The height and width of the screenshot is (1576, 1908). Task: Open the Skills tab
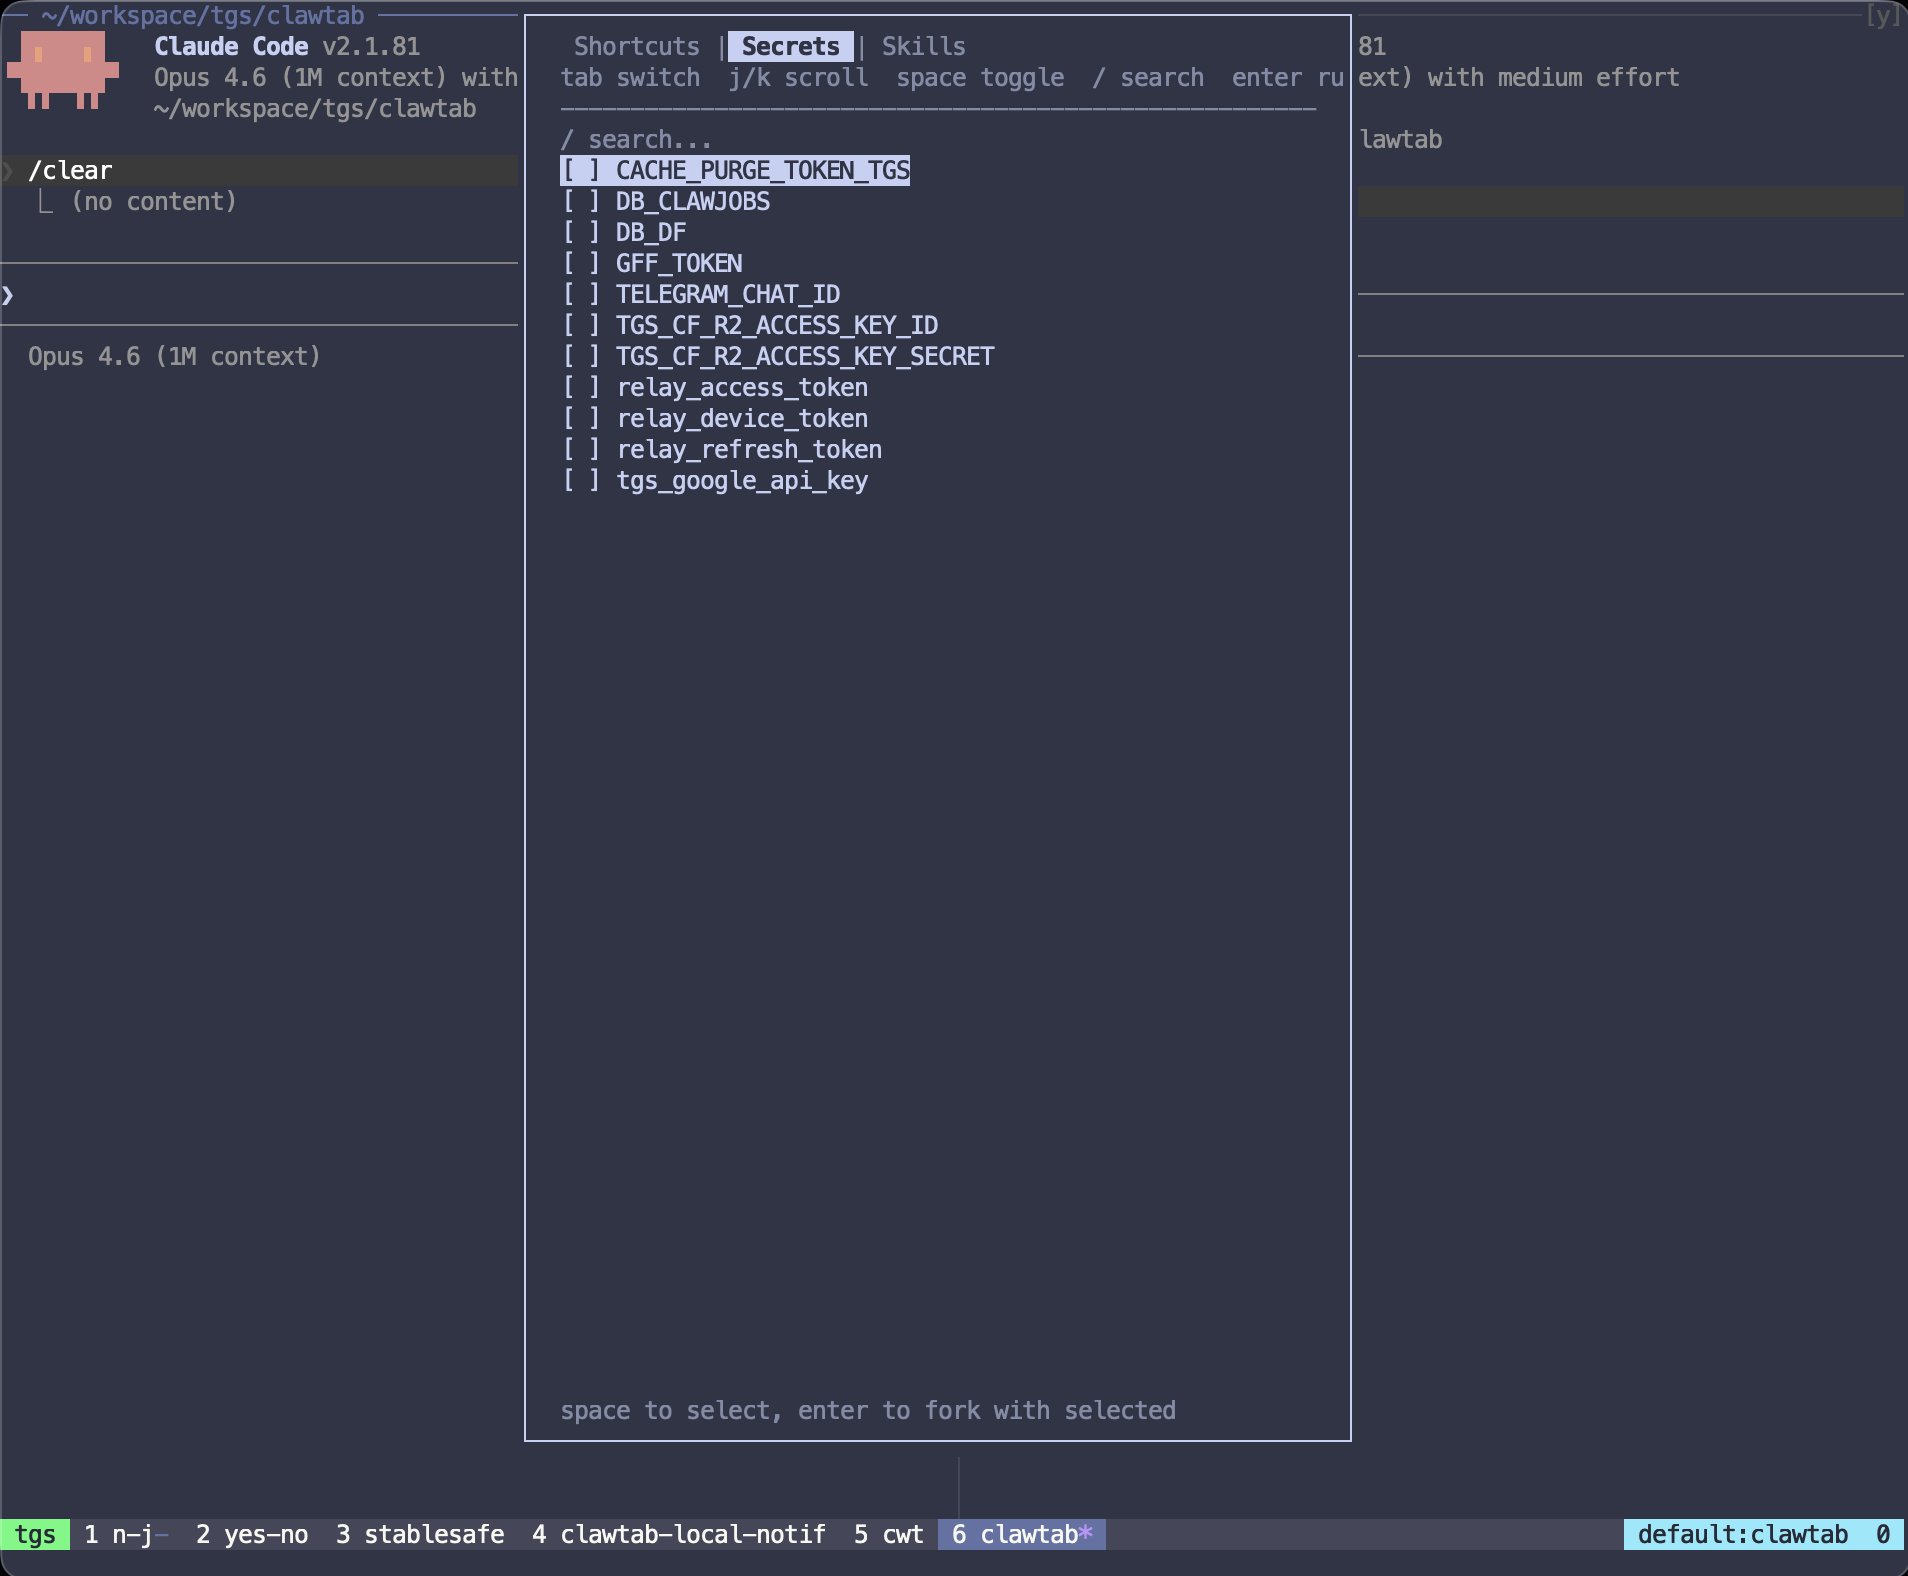tap(923, 47)
